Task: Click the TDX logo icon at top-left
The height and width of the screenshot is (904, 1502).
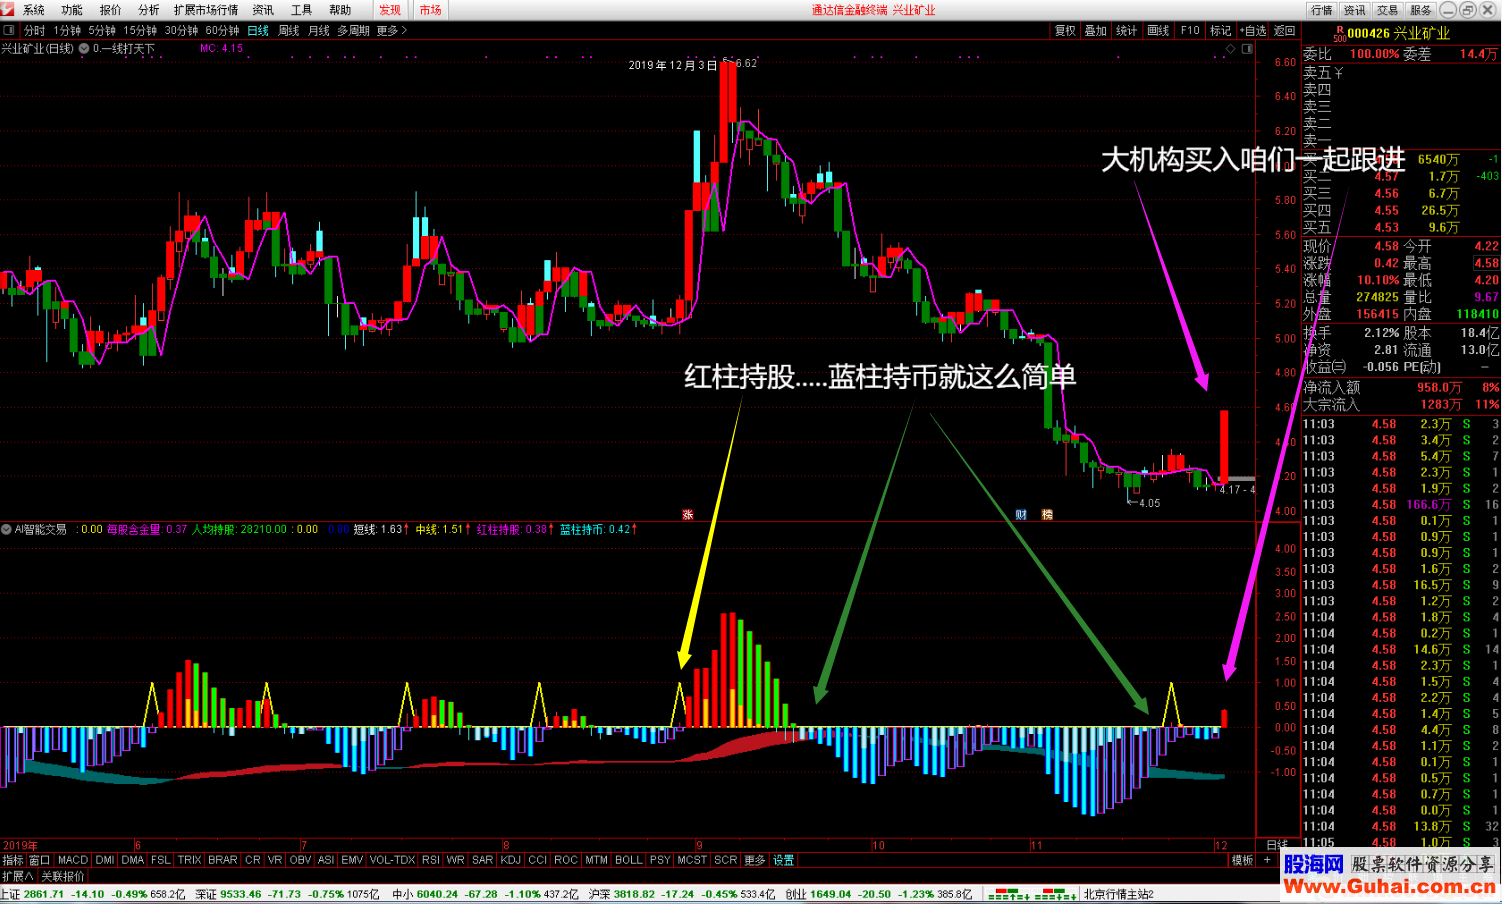Action: coord(8,10)
